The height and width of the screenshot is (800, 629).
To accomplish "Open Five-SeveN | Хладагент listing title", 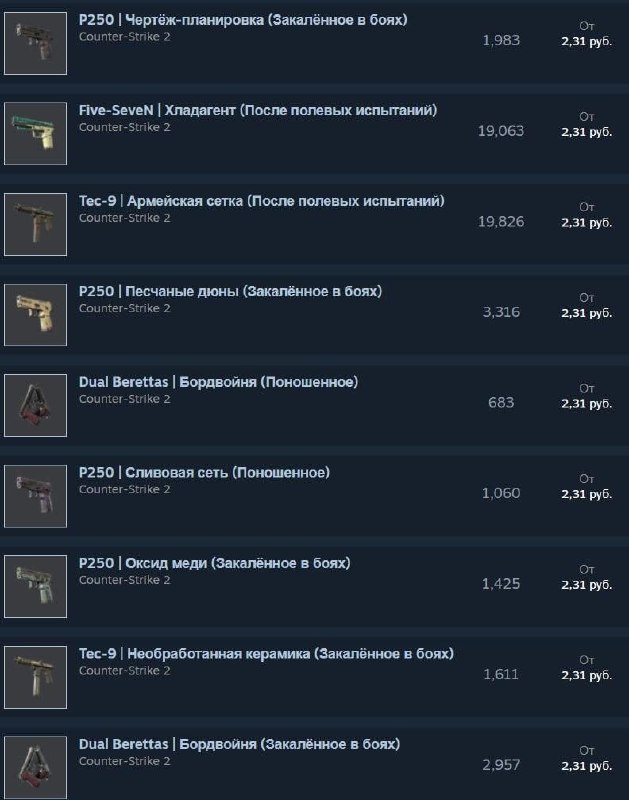I will (x=258, y=110).
